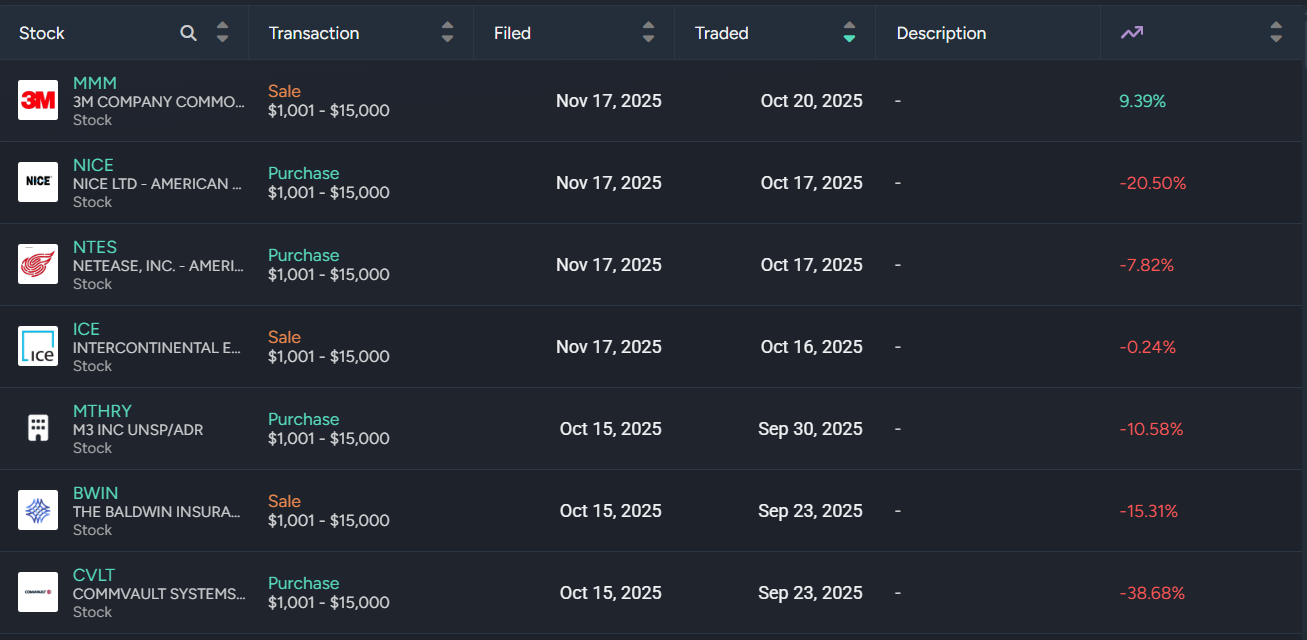
Task: Open the CVLT ticker link
Action: [x=94, y=575]
